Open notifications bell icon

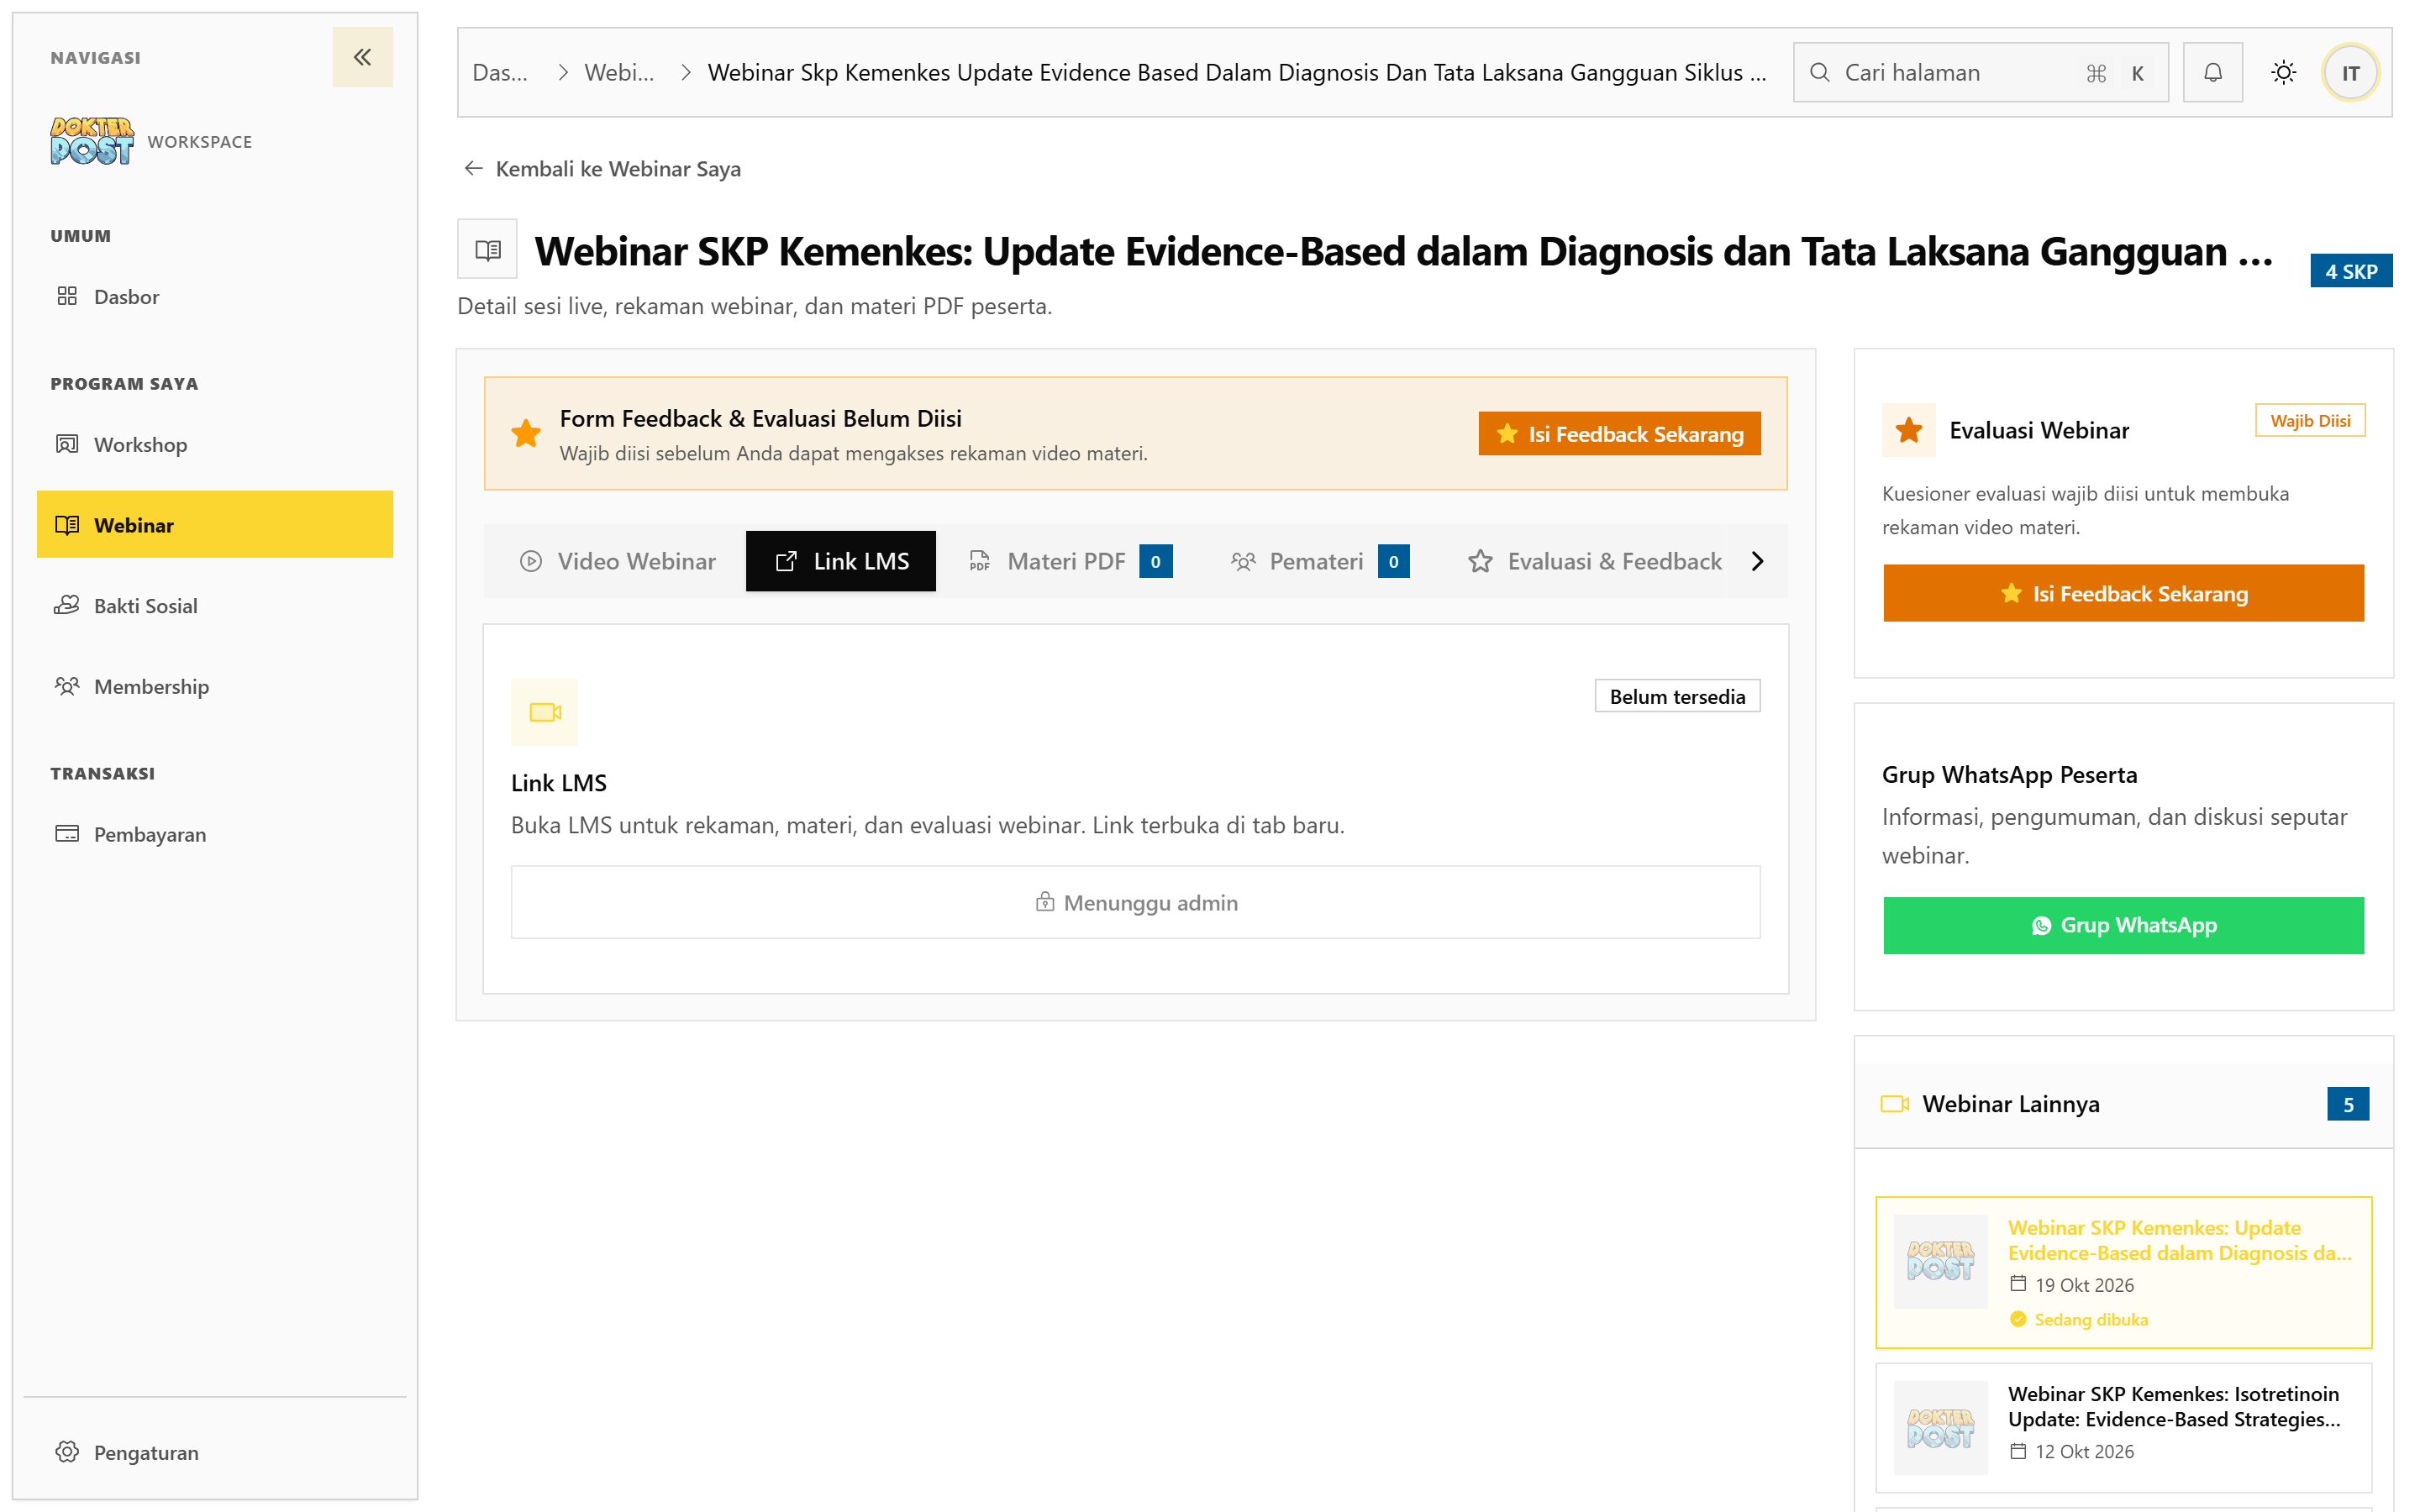[2212, 72]
